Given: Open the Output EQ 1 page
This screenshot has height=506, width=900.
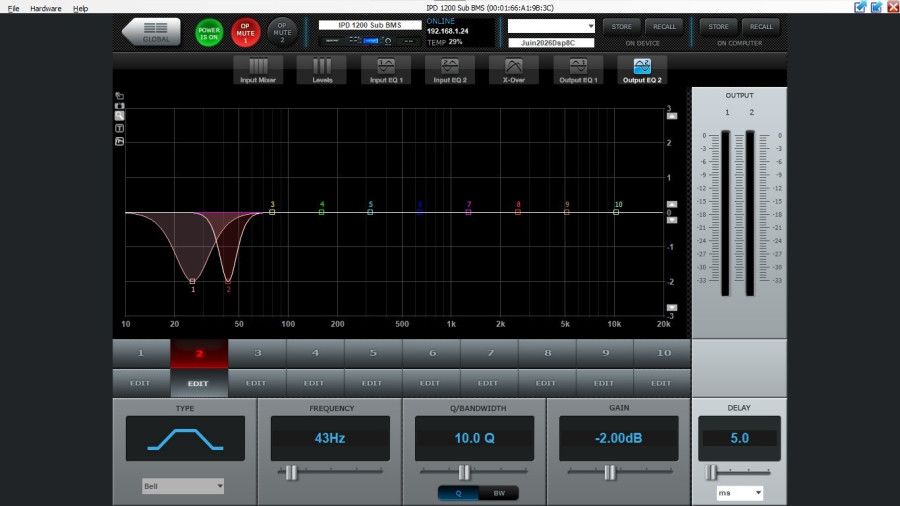Looking at the screenshot, I should [x=578, y=71].
